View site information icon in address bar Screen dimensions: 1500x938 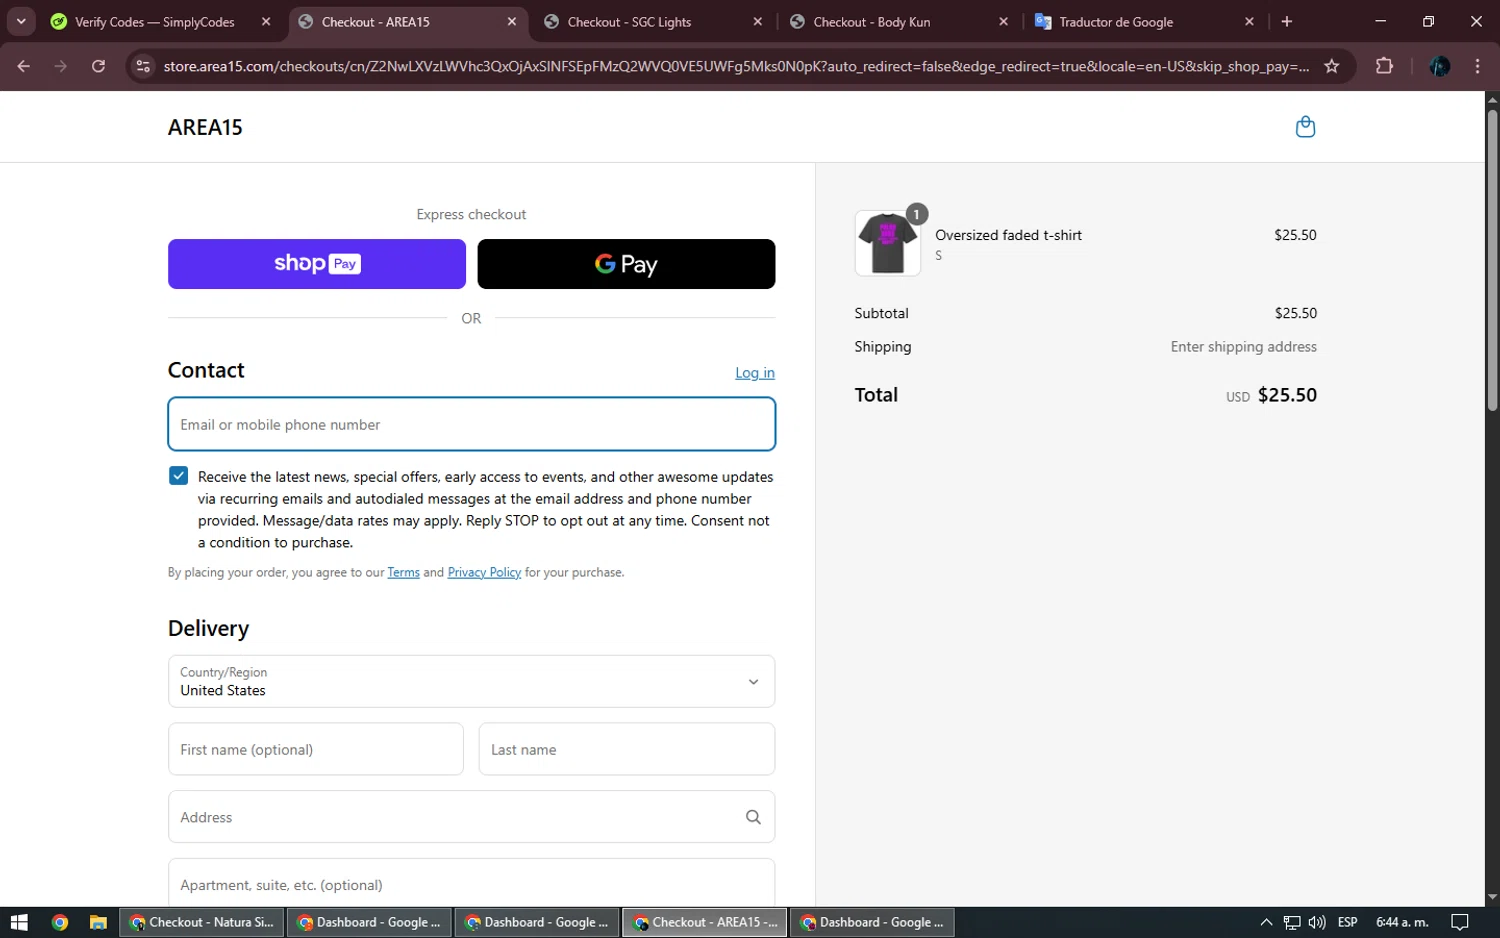143,66
